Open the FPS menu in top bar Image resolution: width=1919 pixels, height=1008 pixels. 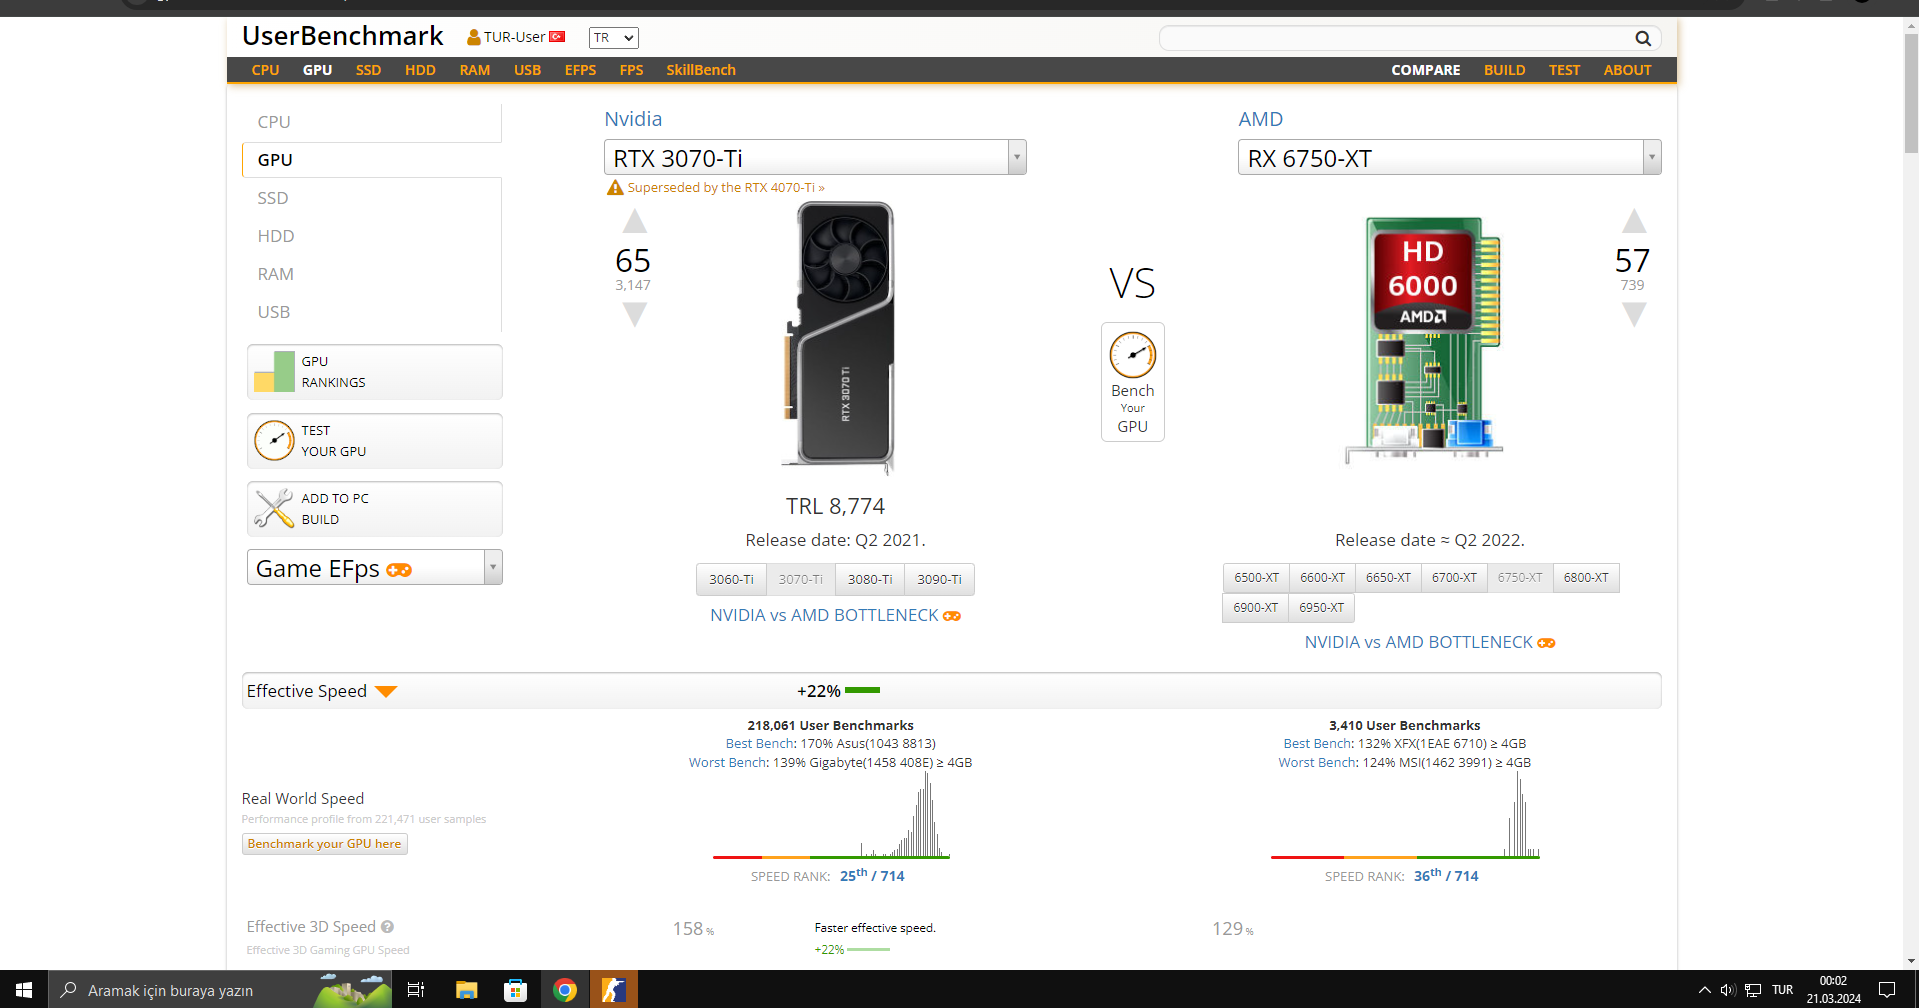(631, 70)
